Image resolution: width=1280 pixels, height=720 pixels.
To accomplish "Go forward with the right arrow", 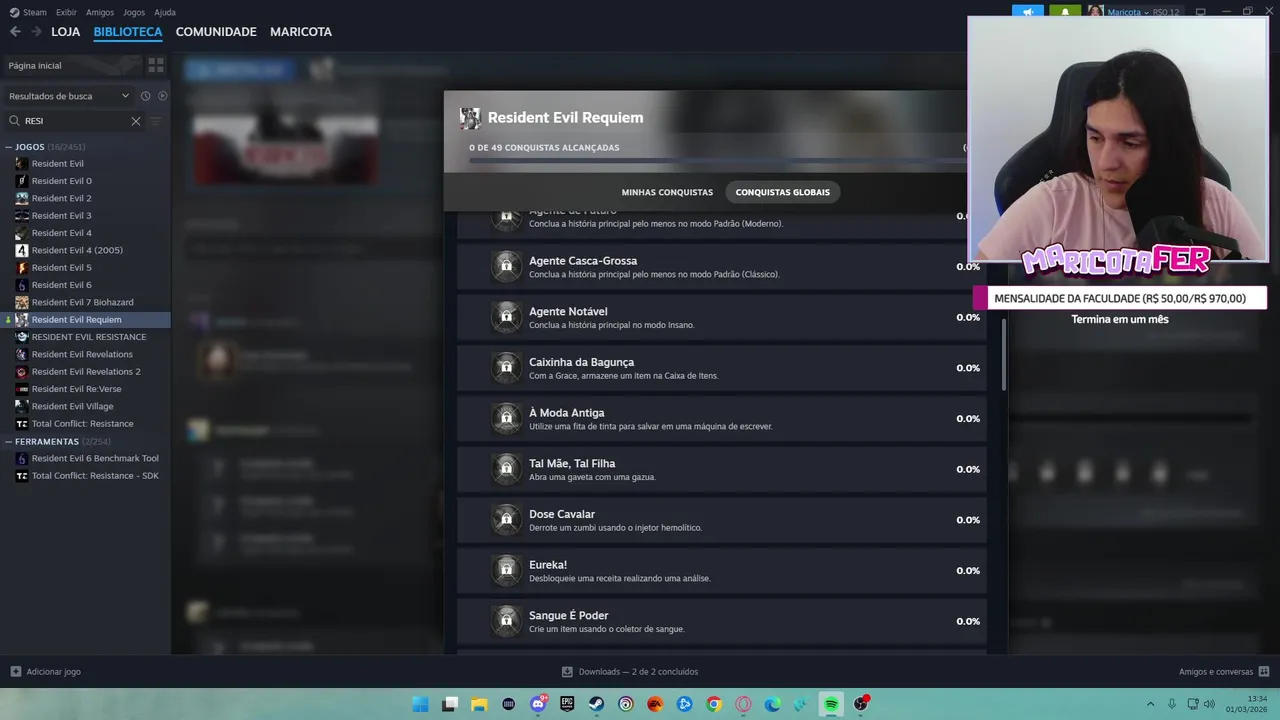I will (36, 32).
